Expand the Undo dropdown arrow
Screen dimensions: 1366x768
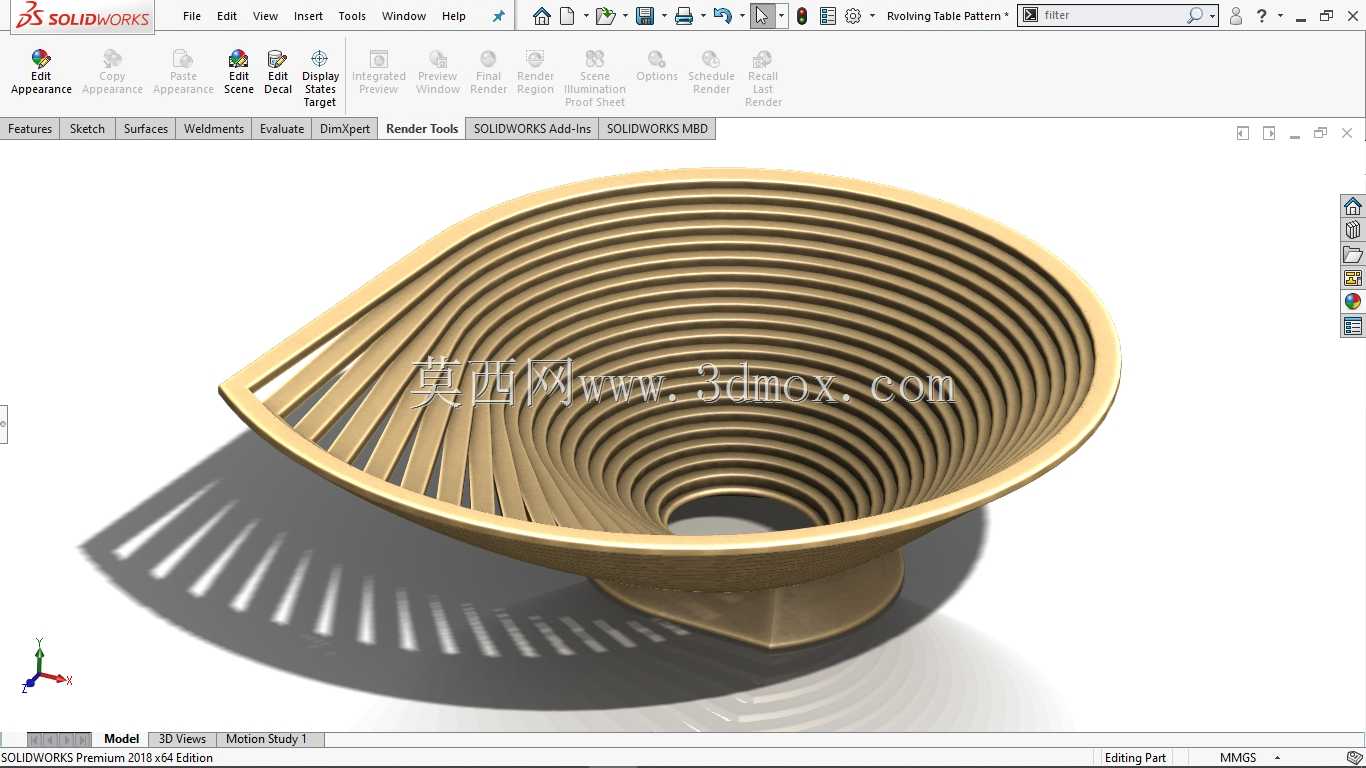(x=742, y=16)
